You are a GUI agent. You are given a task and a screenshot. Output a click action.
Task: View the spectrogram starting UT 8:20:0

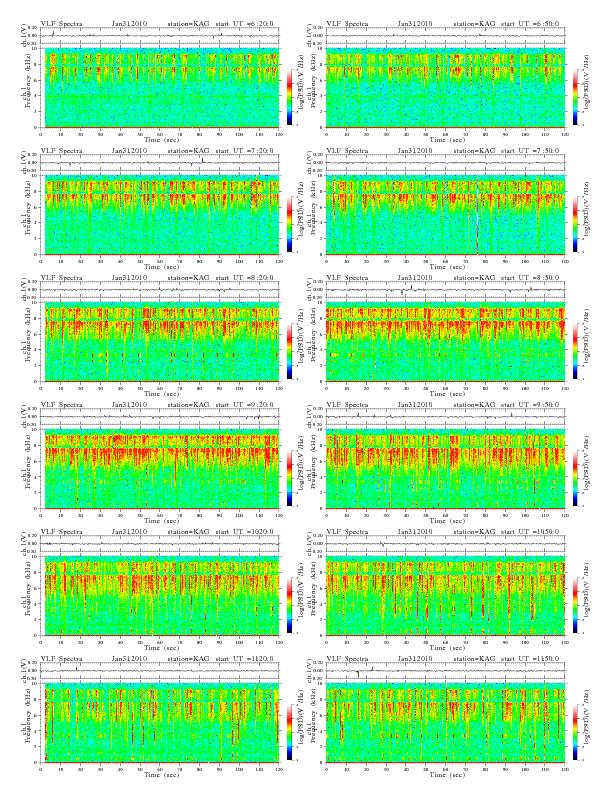coord(160,342)
